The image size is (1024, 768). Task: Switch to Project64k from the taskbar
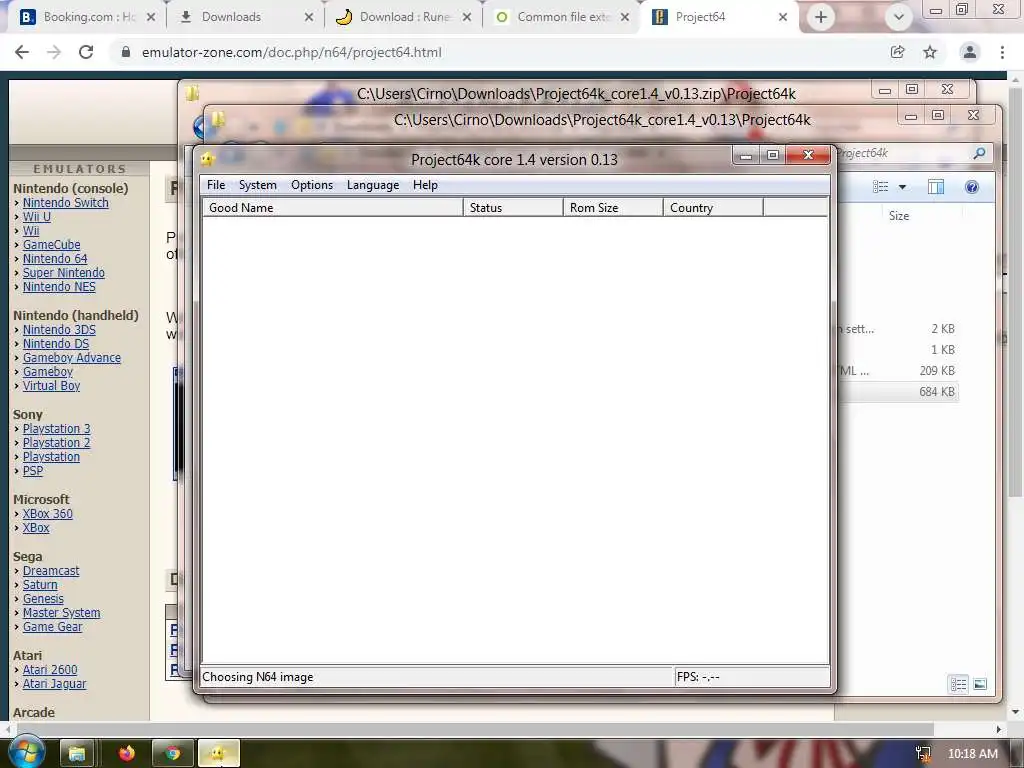(x=218, y=754)
